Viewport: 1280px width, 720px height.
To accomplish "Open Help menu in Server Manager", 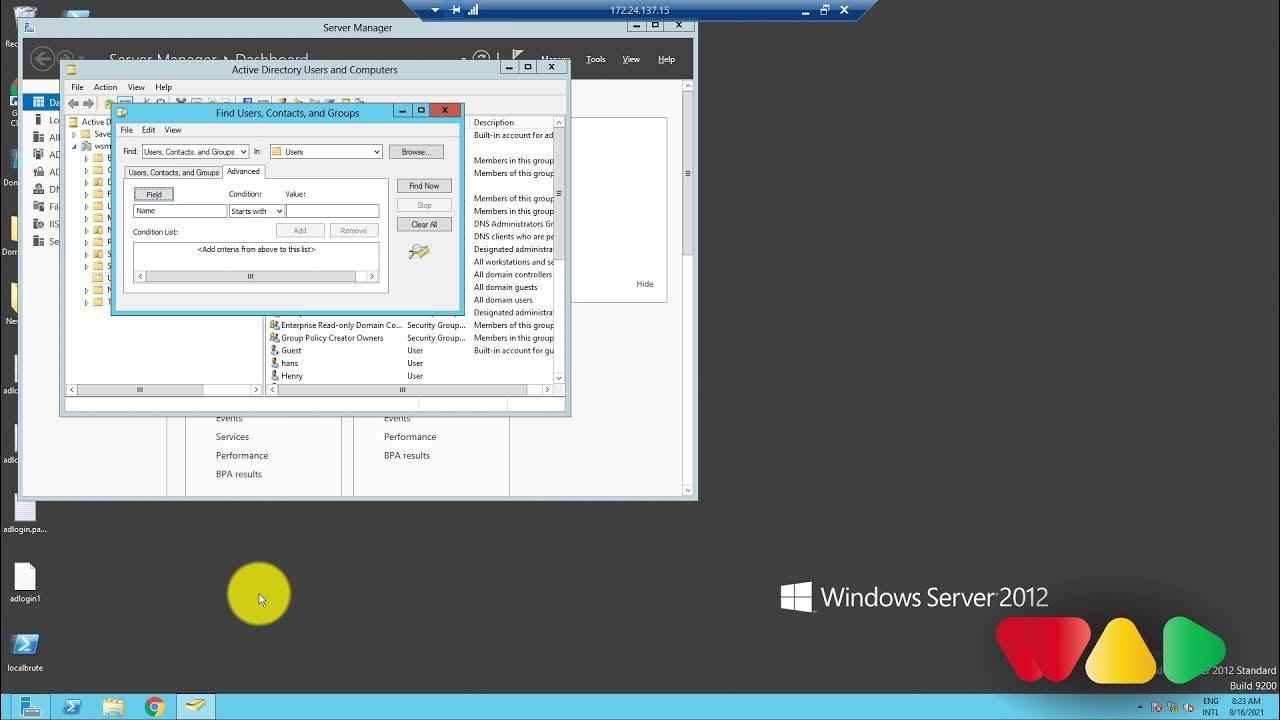I will [x=666, y=59].
